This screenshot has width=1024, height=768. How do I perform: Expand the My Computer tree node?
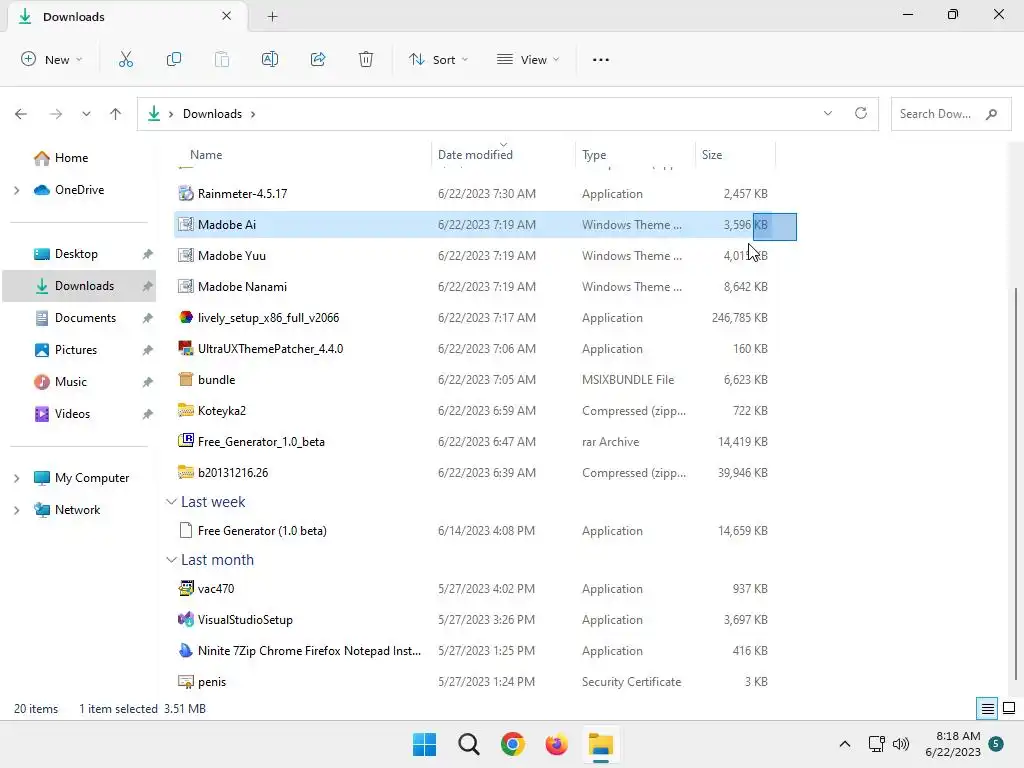[16, 478]
